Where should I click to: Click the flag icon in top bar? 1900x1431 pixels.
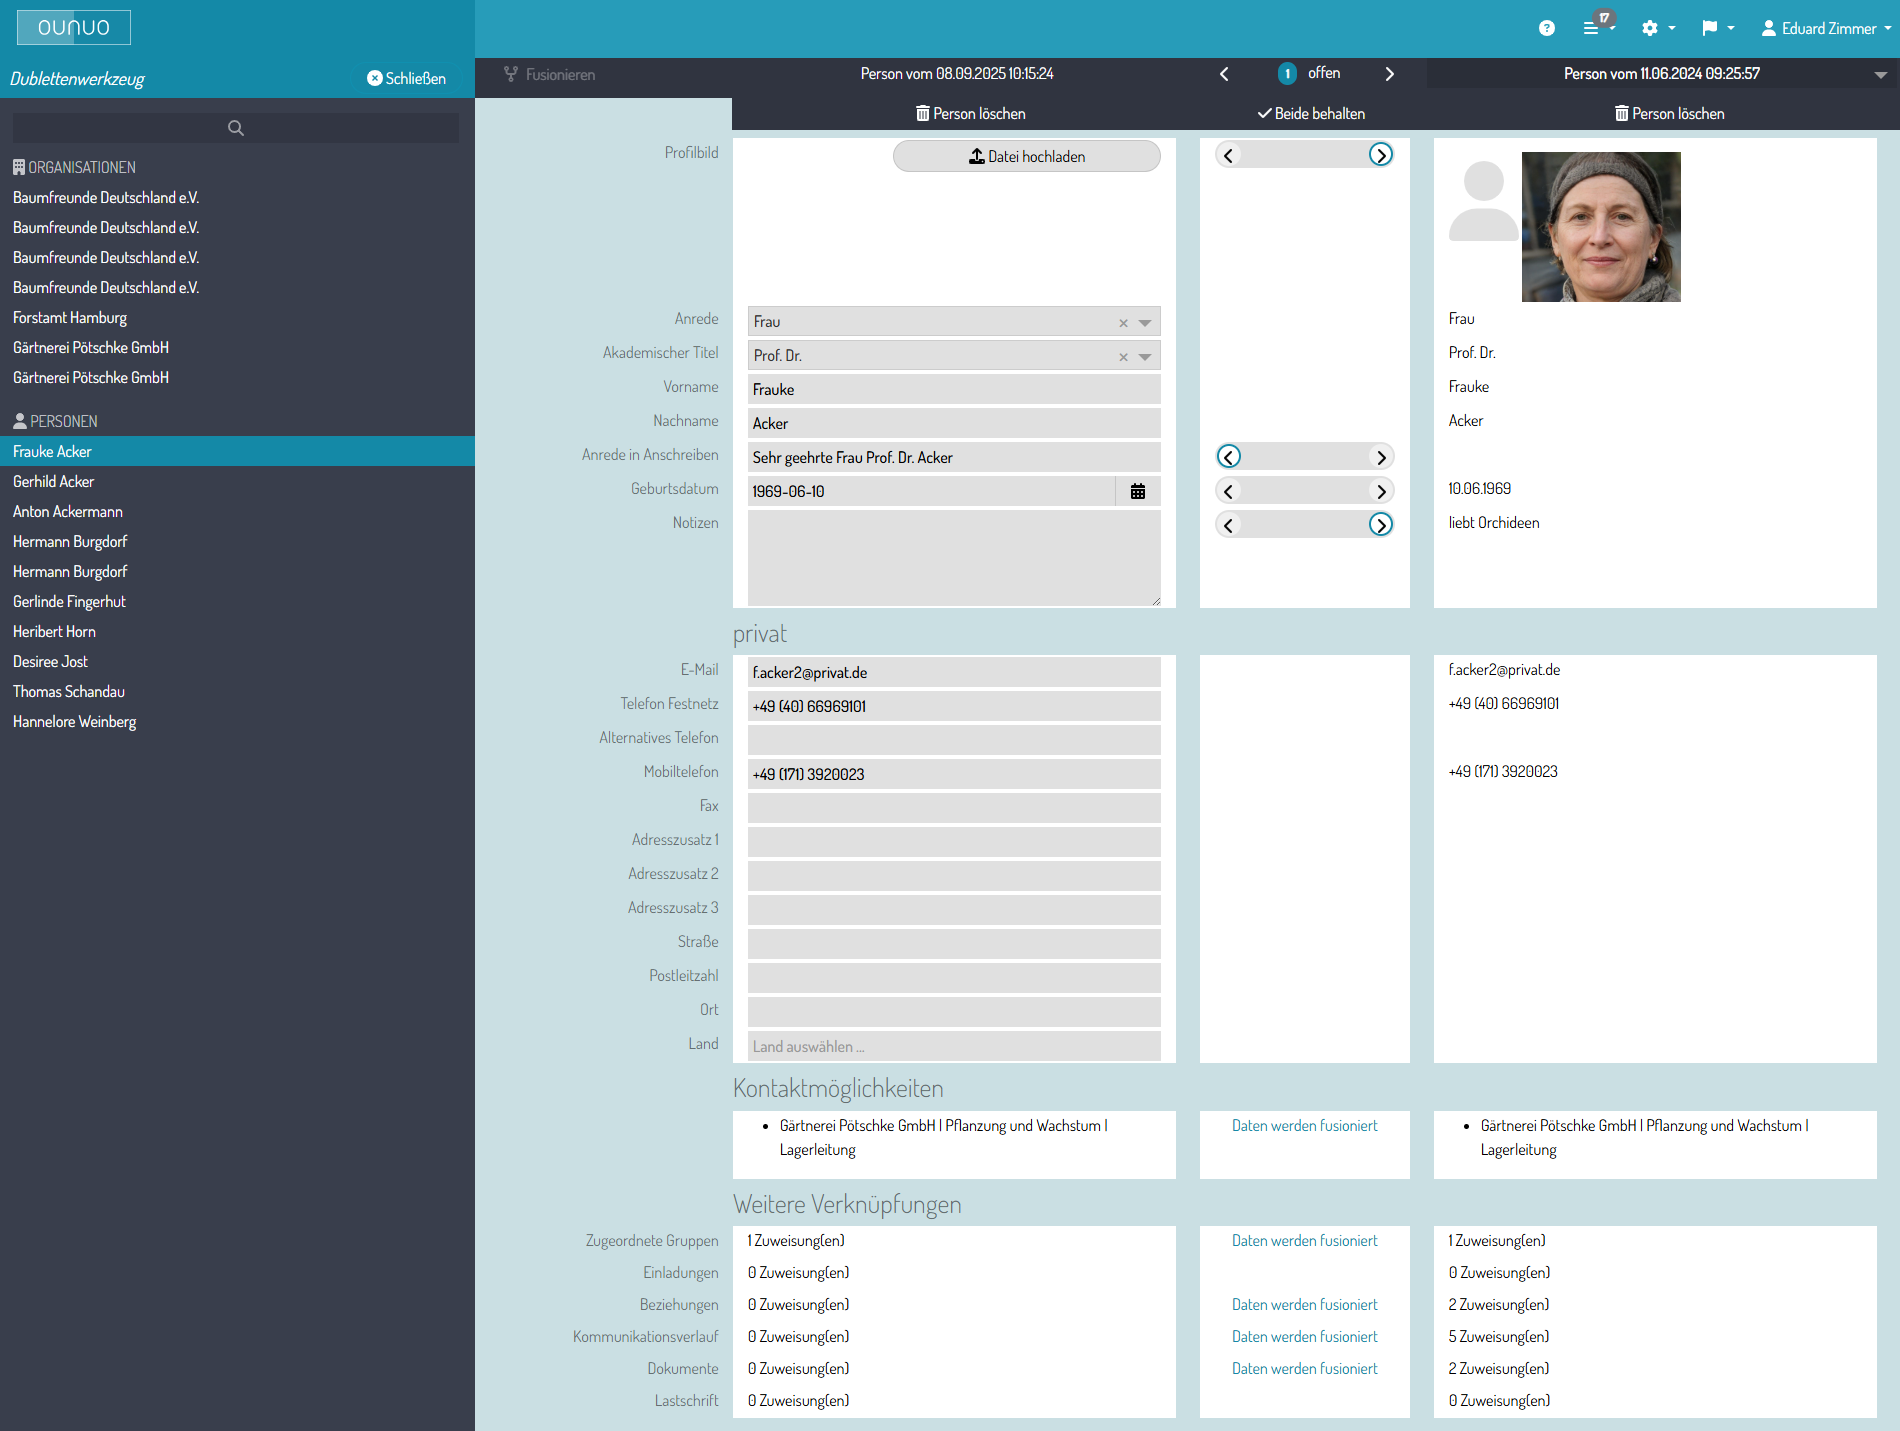[1710, 28]
